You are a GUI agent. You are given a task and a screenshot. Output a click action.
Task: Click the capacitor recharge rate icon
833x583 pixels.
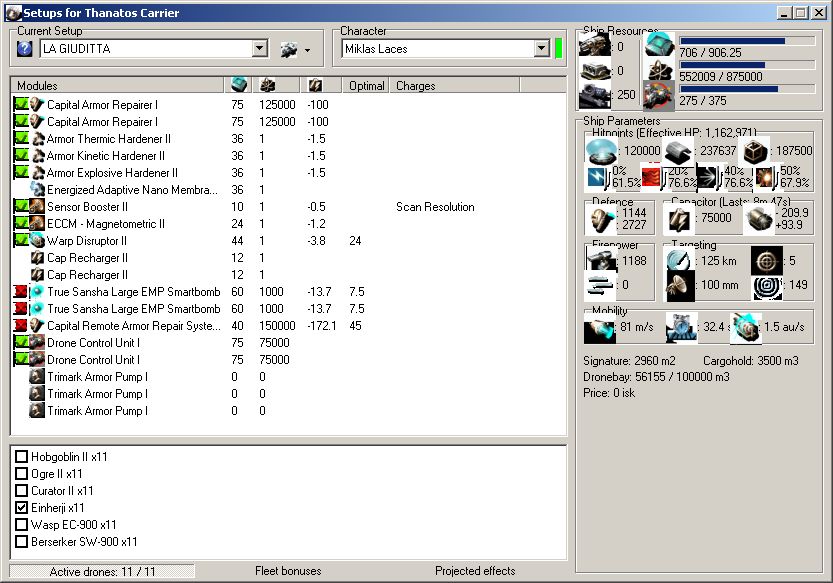758,219
